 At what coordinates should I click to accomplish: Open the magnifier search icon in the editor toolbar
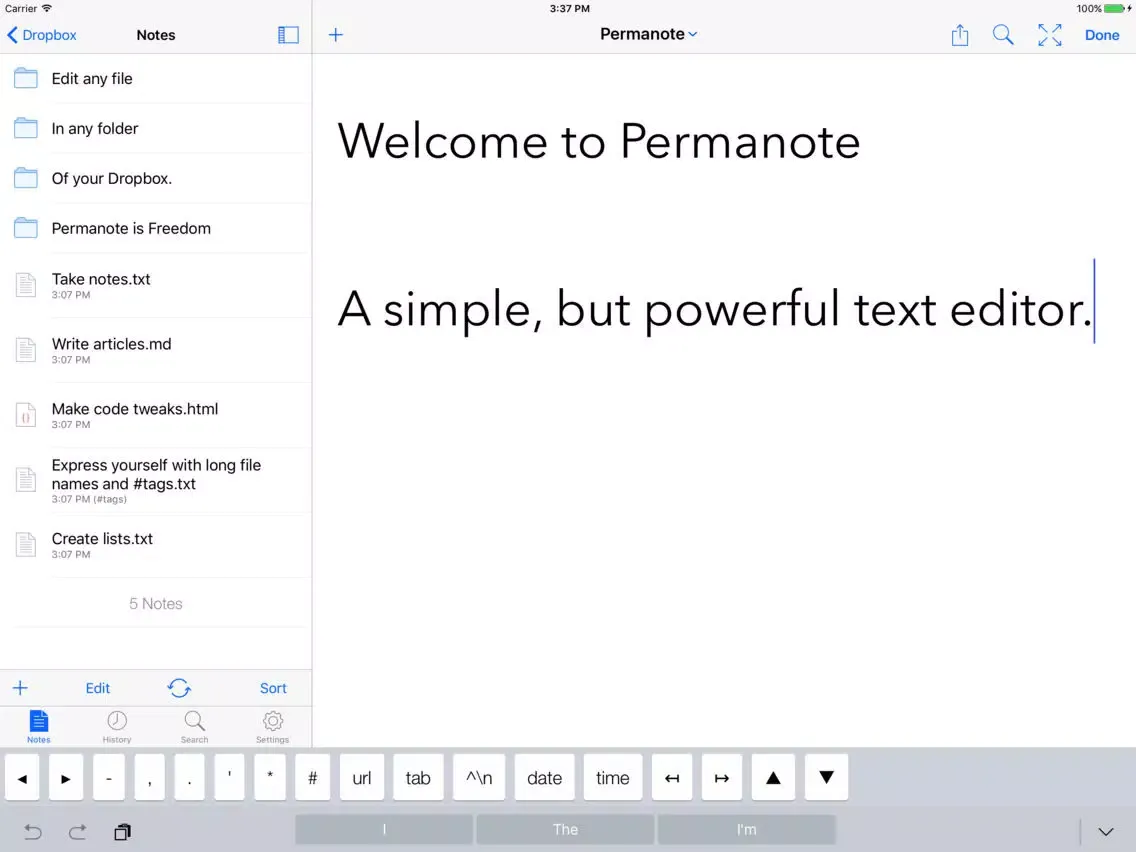pos(1003,35)
